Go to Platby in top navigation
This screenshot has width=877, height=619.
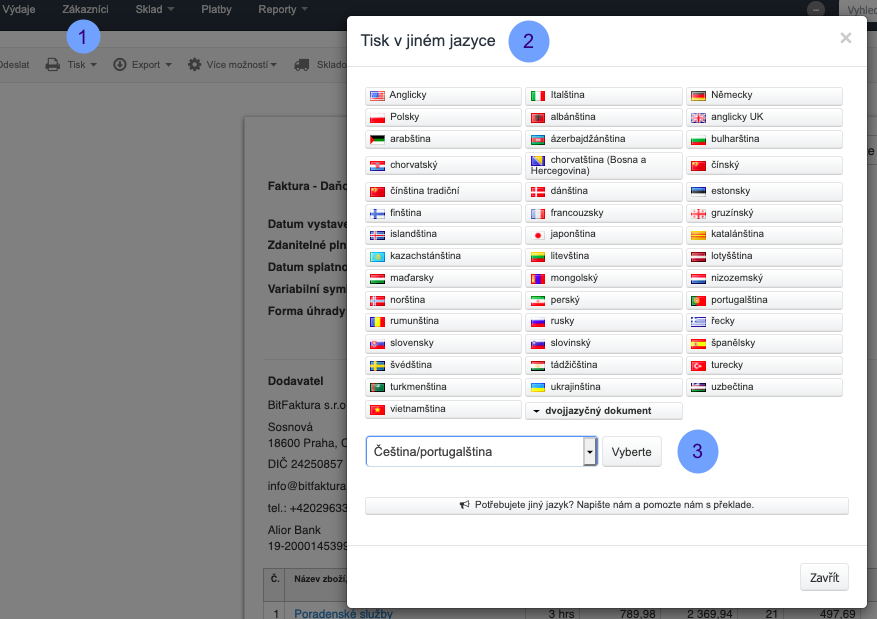pos(215,10)
